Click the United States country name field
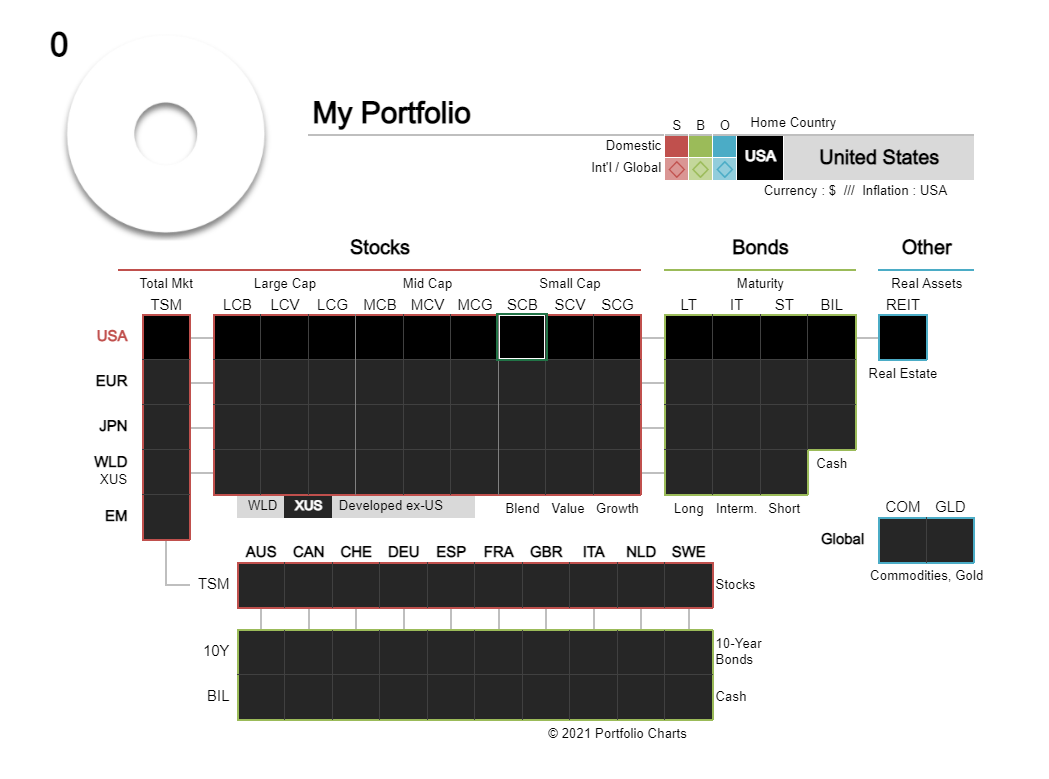The width and height of the screenshot is (1049, 779). [x=879, y=157]
